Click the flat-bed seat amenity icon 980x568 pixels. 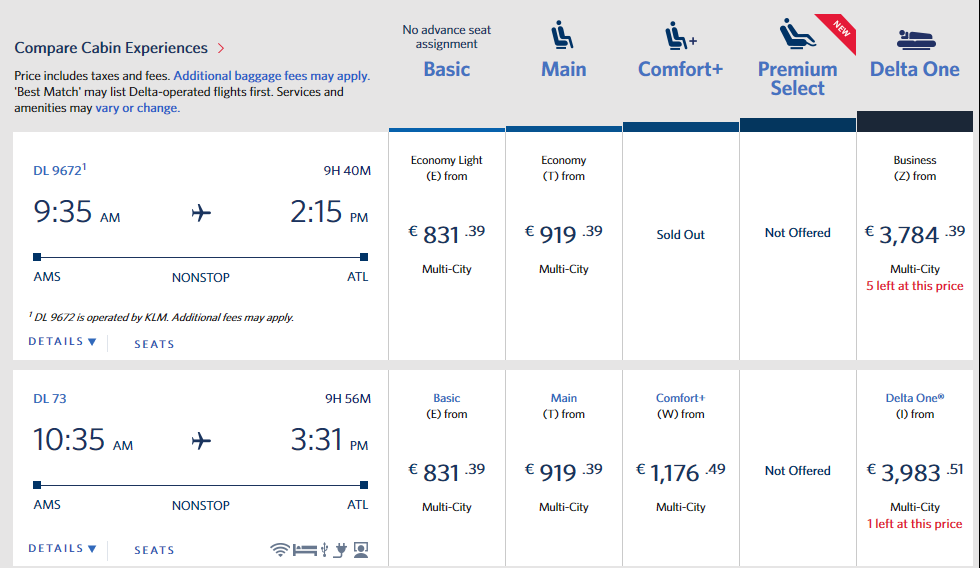(305, 549)
